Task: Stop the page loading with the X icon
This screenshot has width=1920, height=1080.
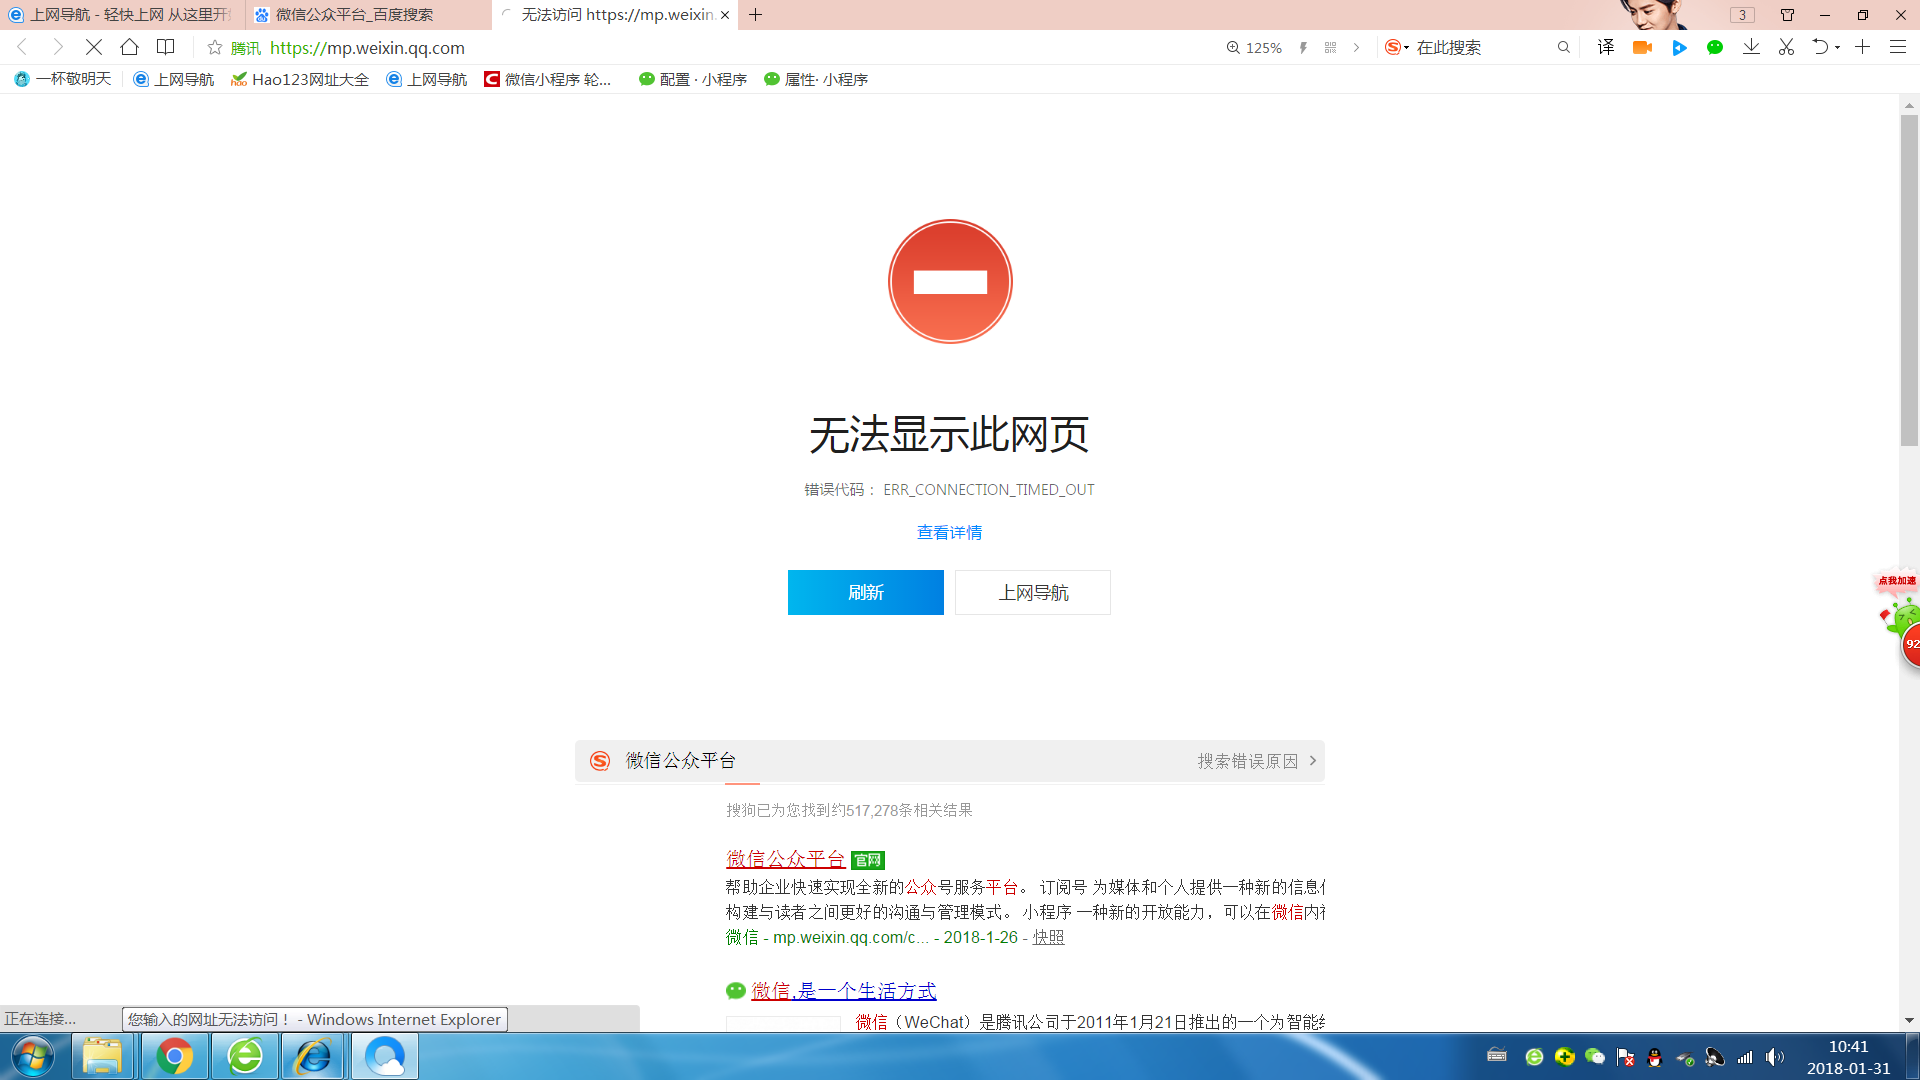Action: (93, 47)
